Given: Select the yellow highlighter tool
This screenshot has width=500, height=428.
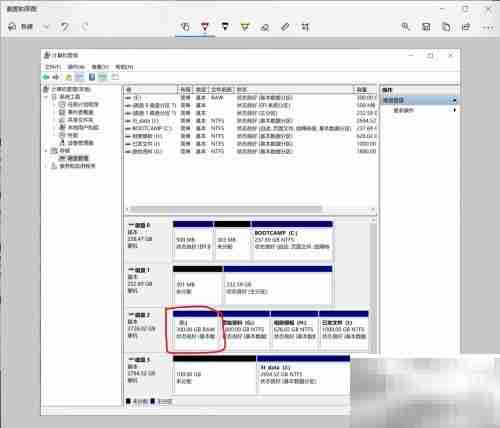Looking at the screenshot, I should coord(245,27).
